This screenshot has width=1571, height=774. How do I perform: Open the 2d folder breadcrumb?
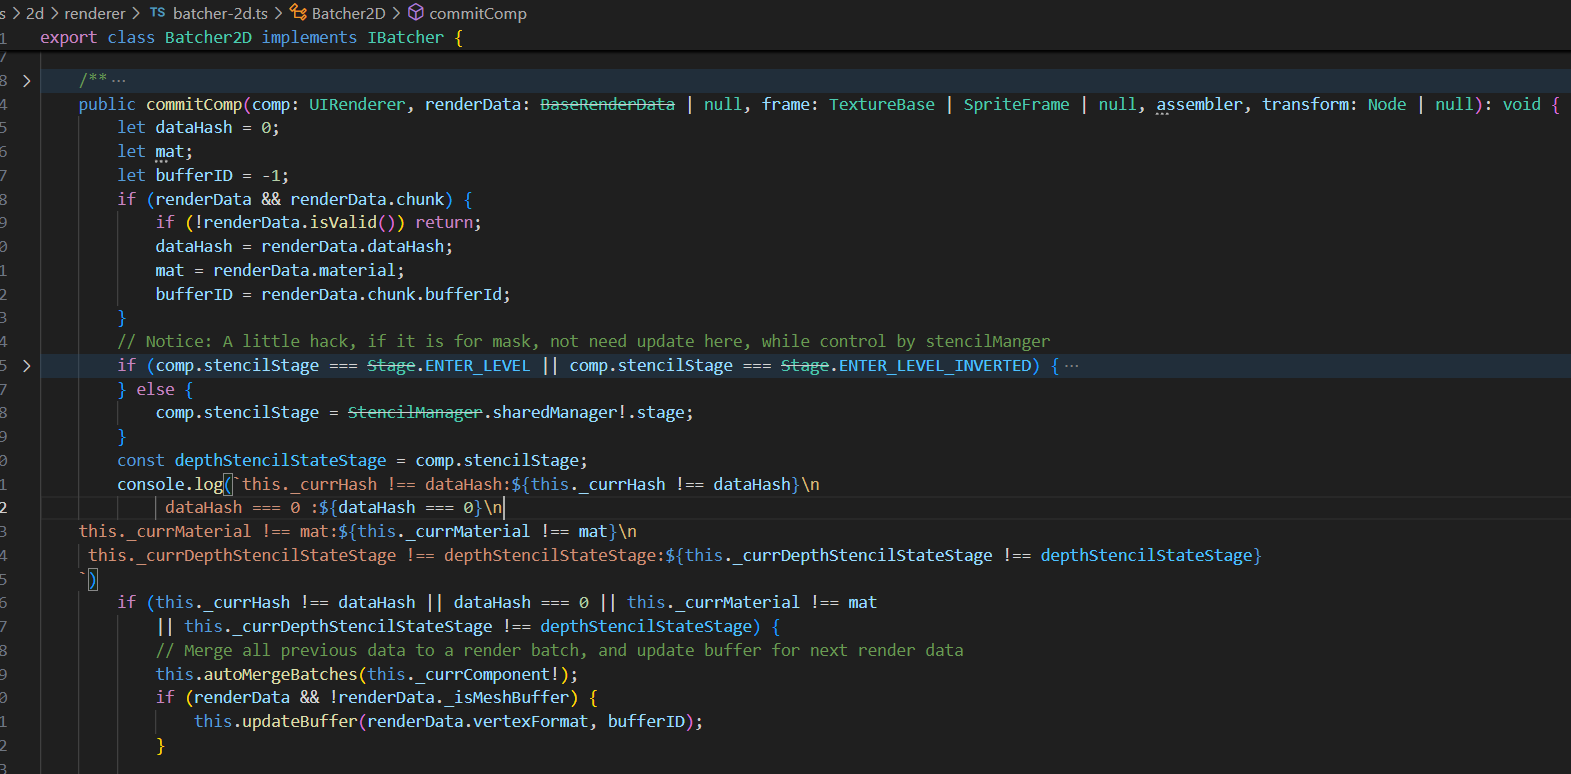coord(35,13)
